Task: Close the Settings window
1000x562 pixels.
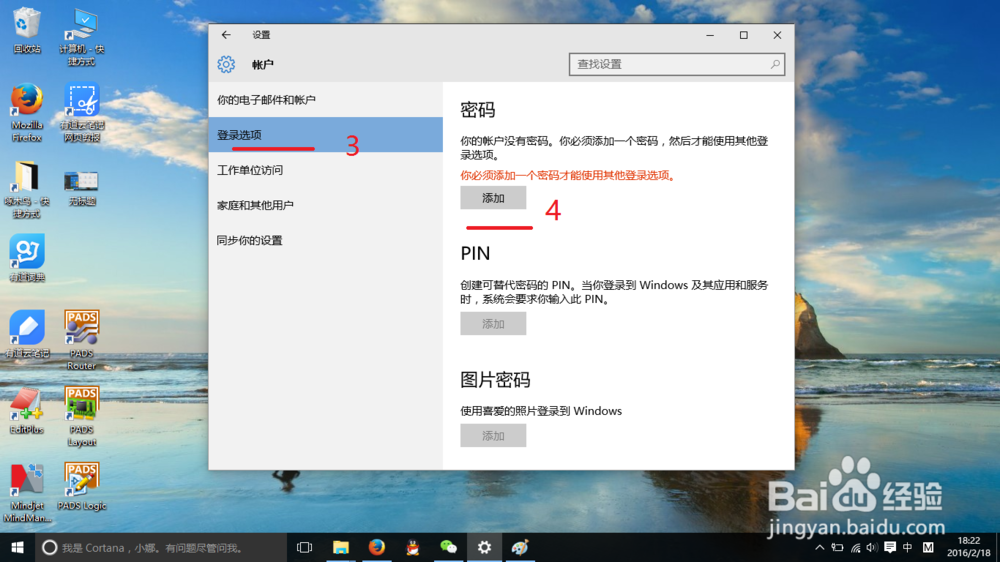Action: click(x=777, y=35)
